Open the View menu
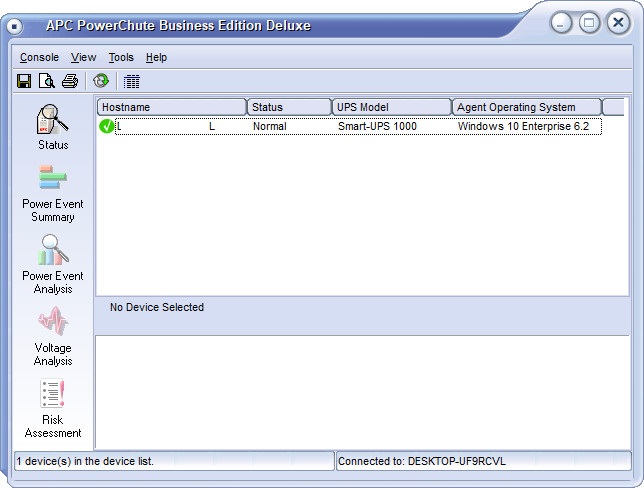Viewport: 644px width, 488px height. pos(83,58)
